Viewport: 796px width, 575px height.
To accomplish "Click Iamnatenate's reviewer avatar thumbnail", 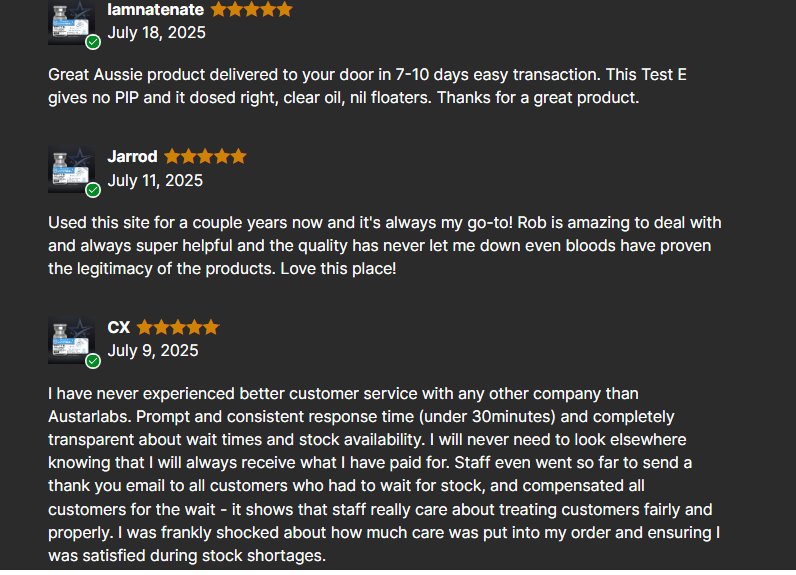I will (70, 21).
